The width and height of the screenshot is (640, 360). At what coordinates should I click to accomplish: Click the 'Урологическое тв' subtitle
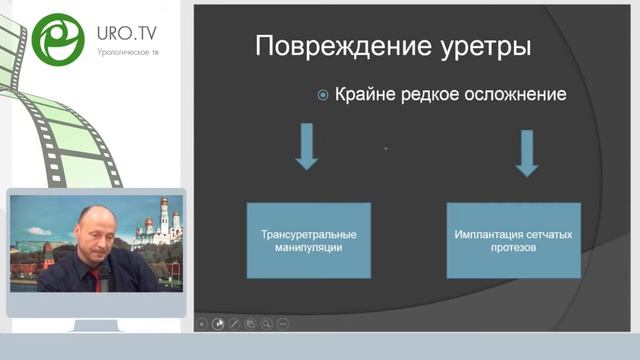[128, 52]
